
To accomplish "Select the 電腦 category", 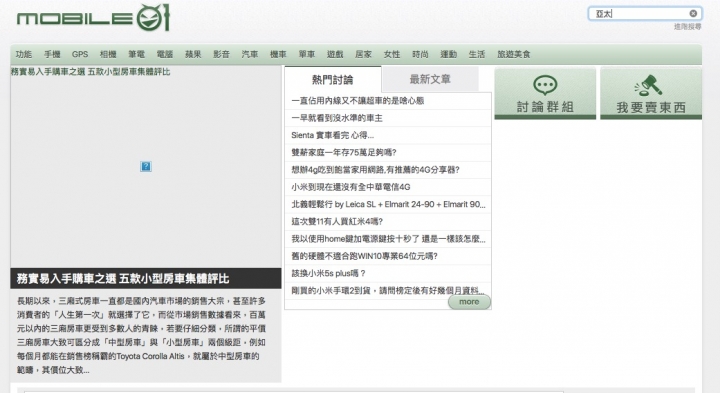I will point(165,54).
